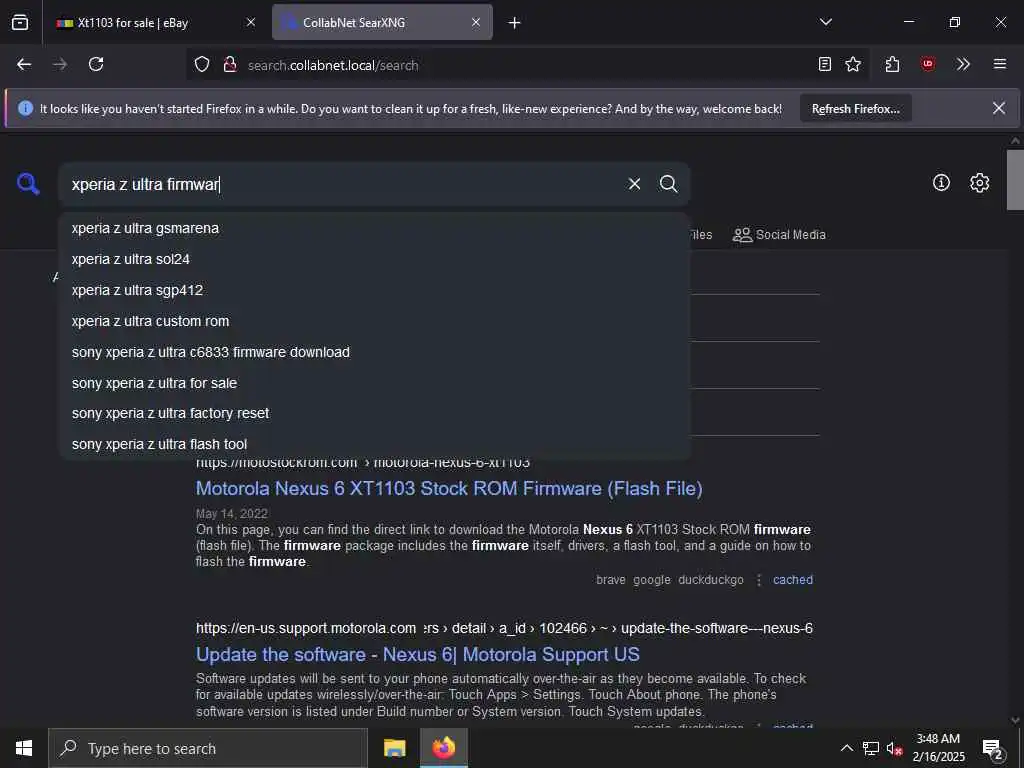The image size is (1024, 768).
Task: Click the Refresh Firefox button
Action: pyautogui.click(x=856, y=108)
